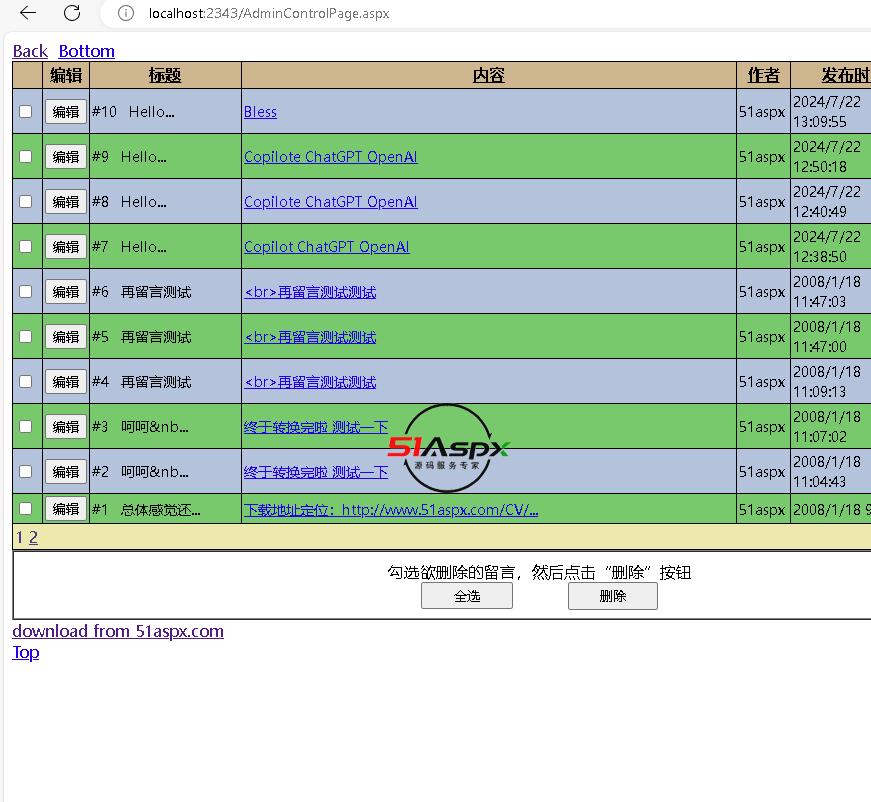
Task: Open Copilot ChatGPT OpenAI link in row #7
Action: (327, 247)
